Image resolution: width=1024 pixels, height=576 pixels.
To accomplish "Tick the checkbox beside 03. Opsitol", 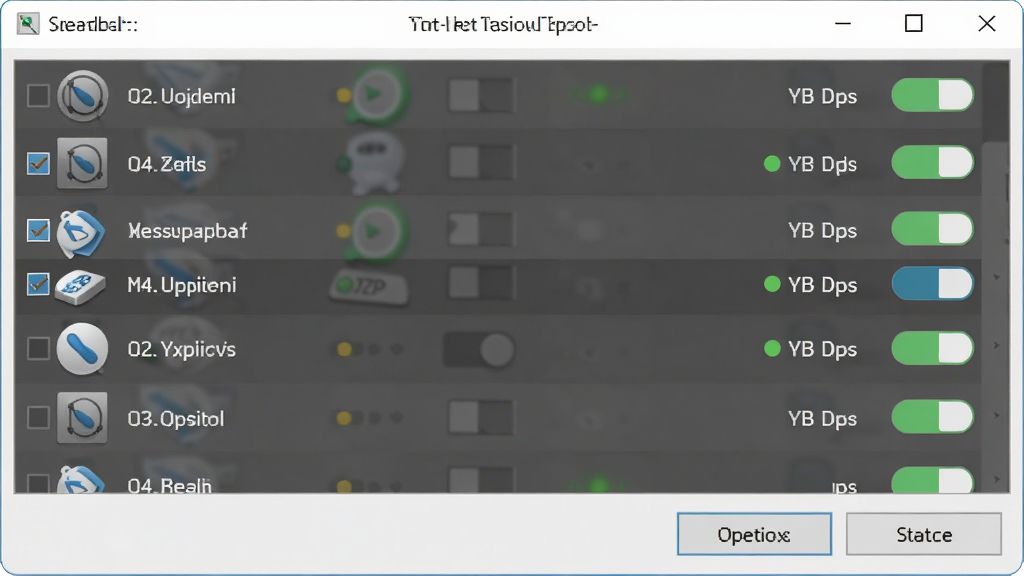I will [x=38, y=417].
